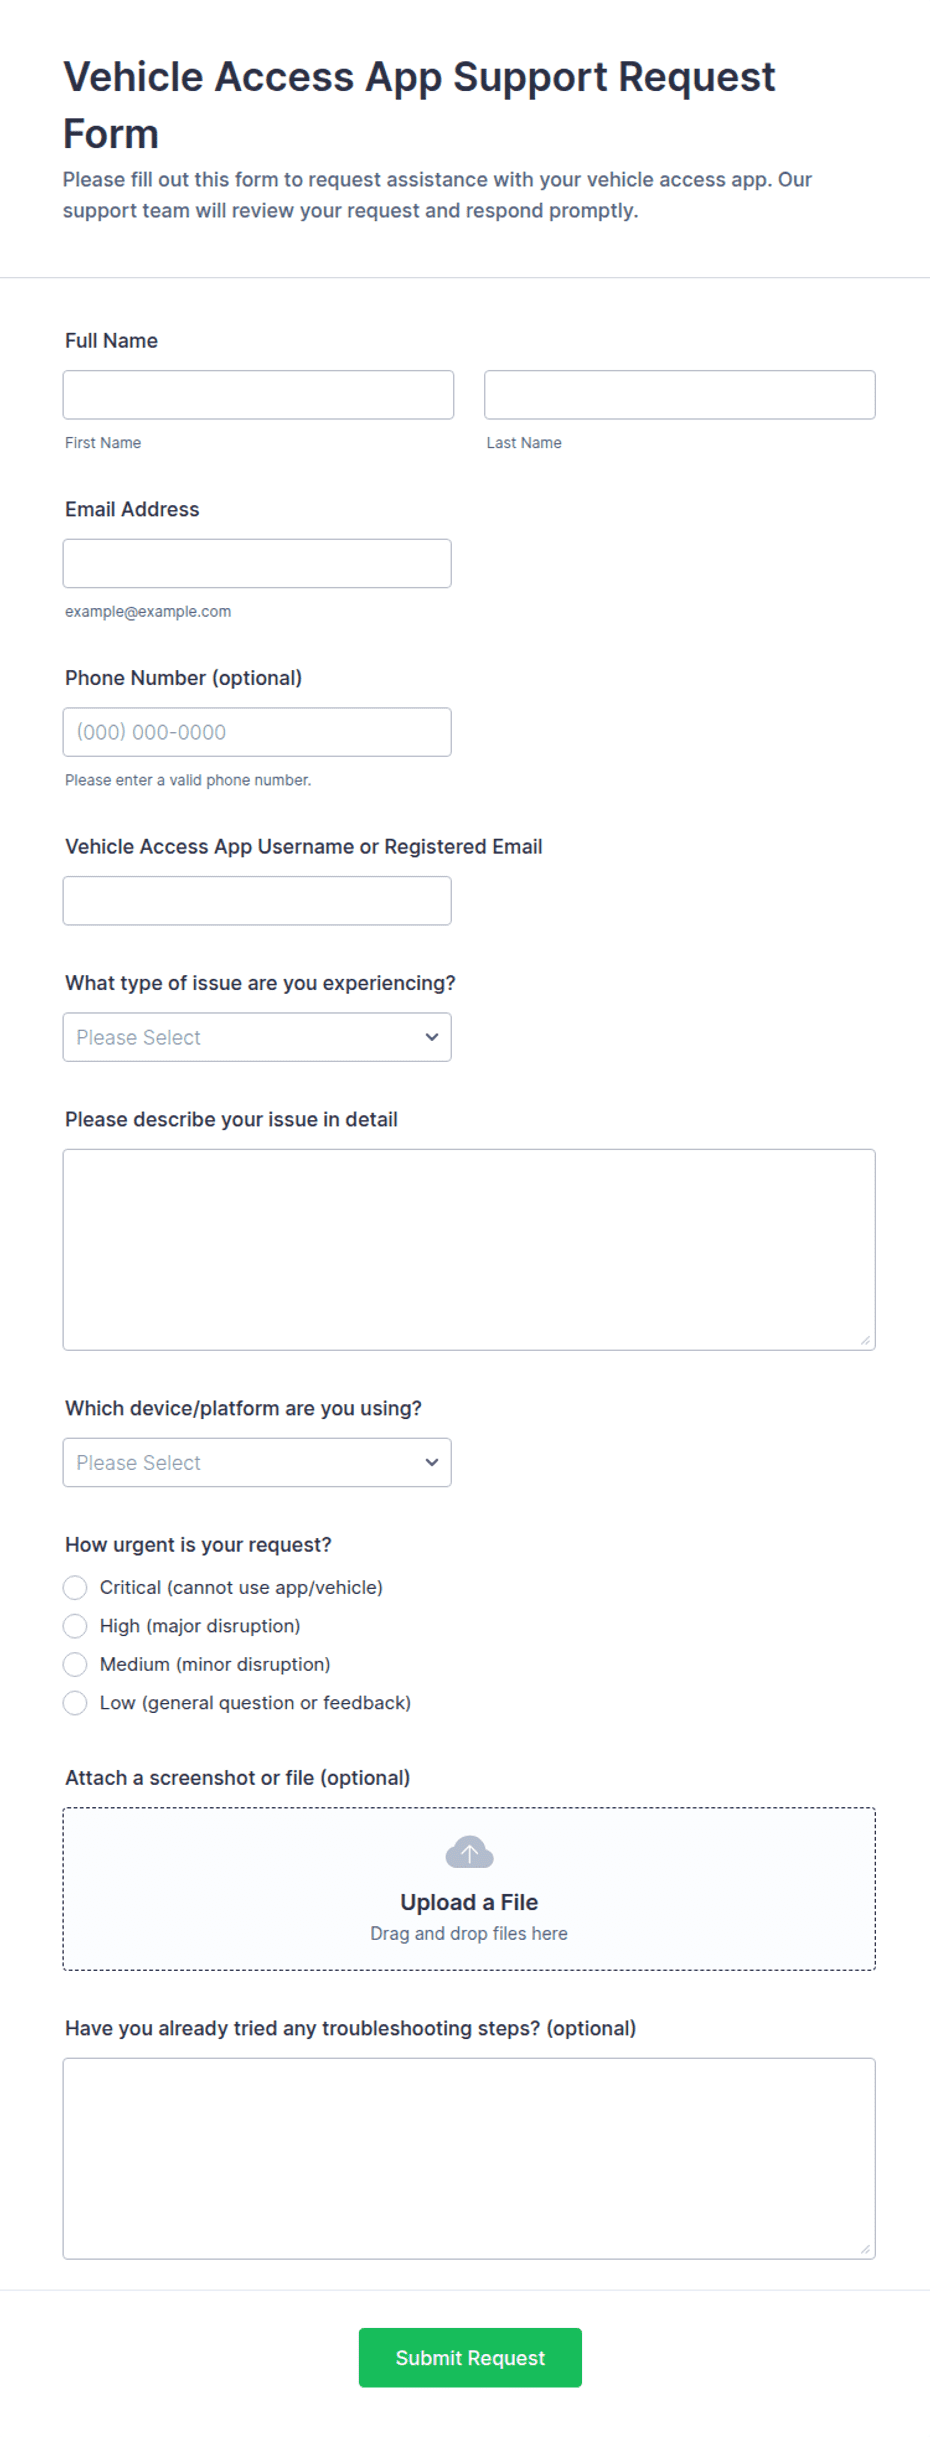Click the App Username or Registered Email field

click(x=257, y=901)
